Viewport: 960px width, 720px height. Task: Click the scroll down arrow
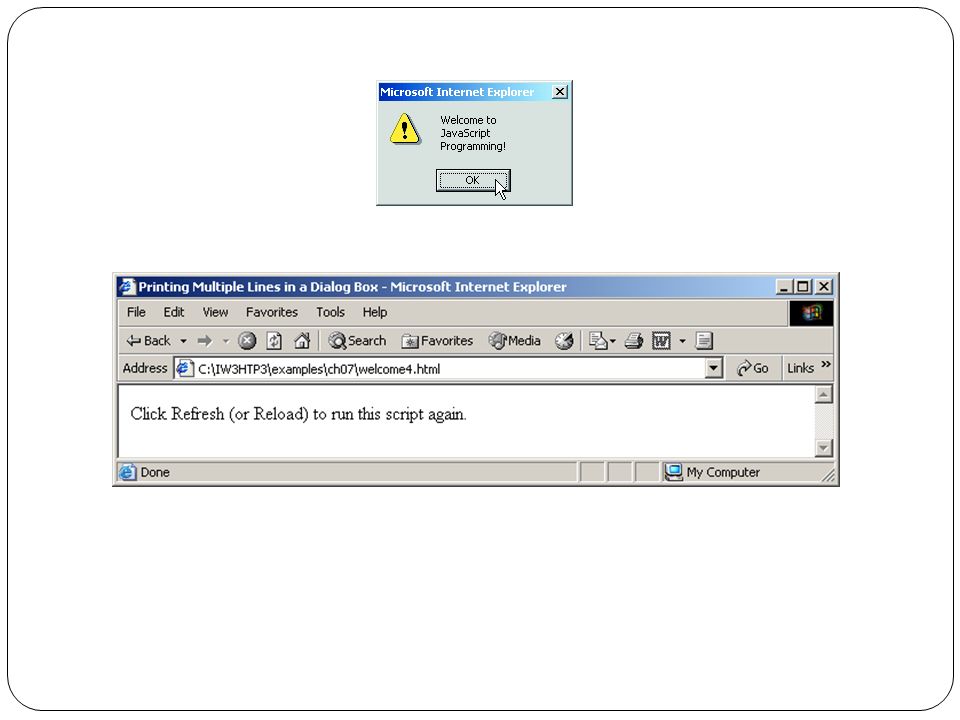click(824, 448)
